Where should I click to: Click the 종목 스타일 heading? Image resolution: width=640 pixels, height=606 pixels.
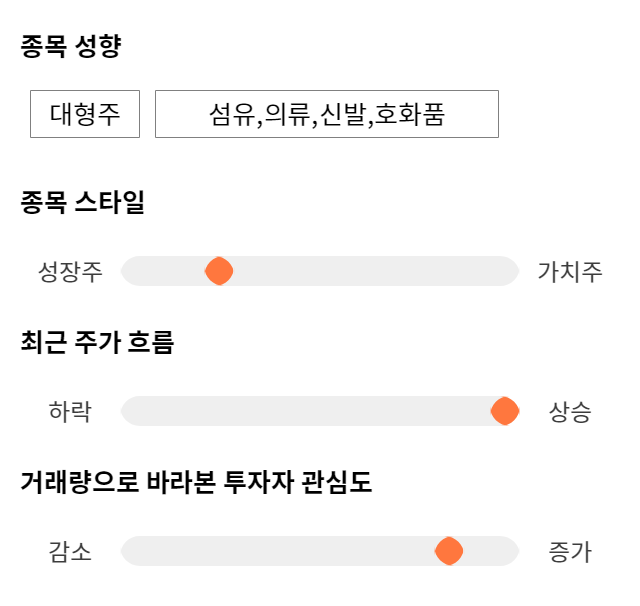[x=83, y=203]
